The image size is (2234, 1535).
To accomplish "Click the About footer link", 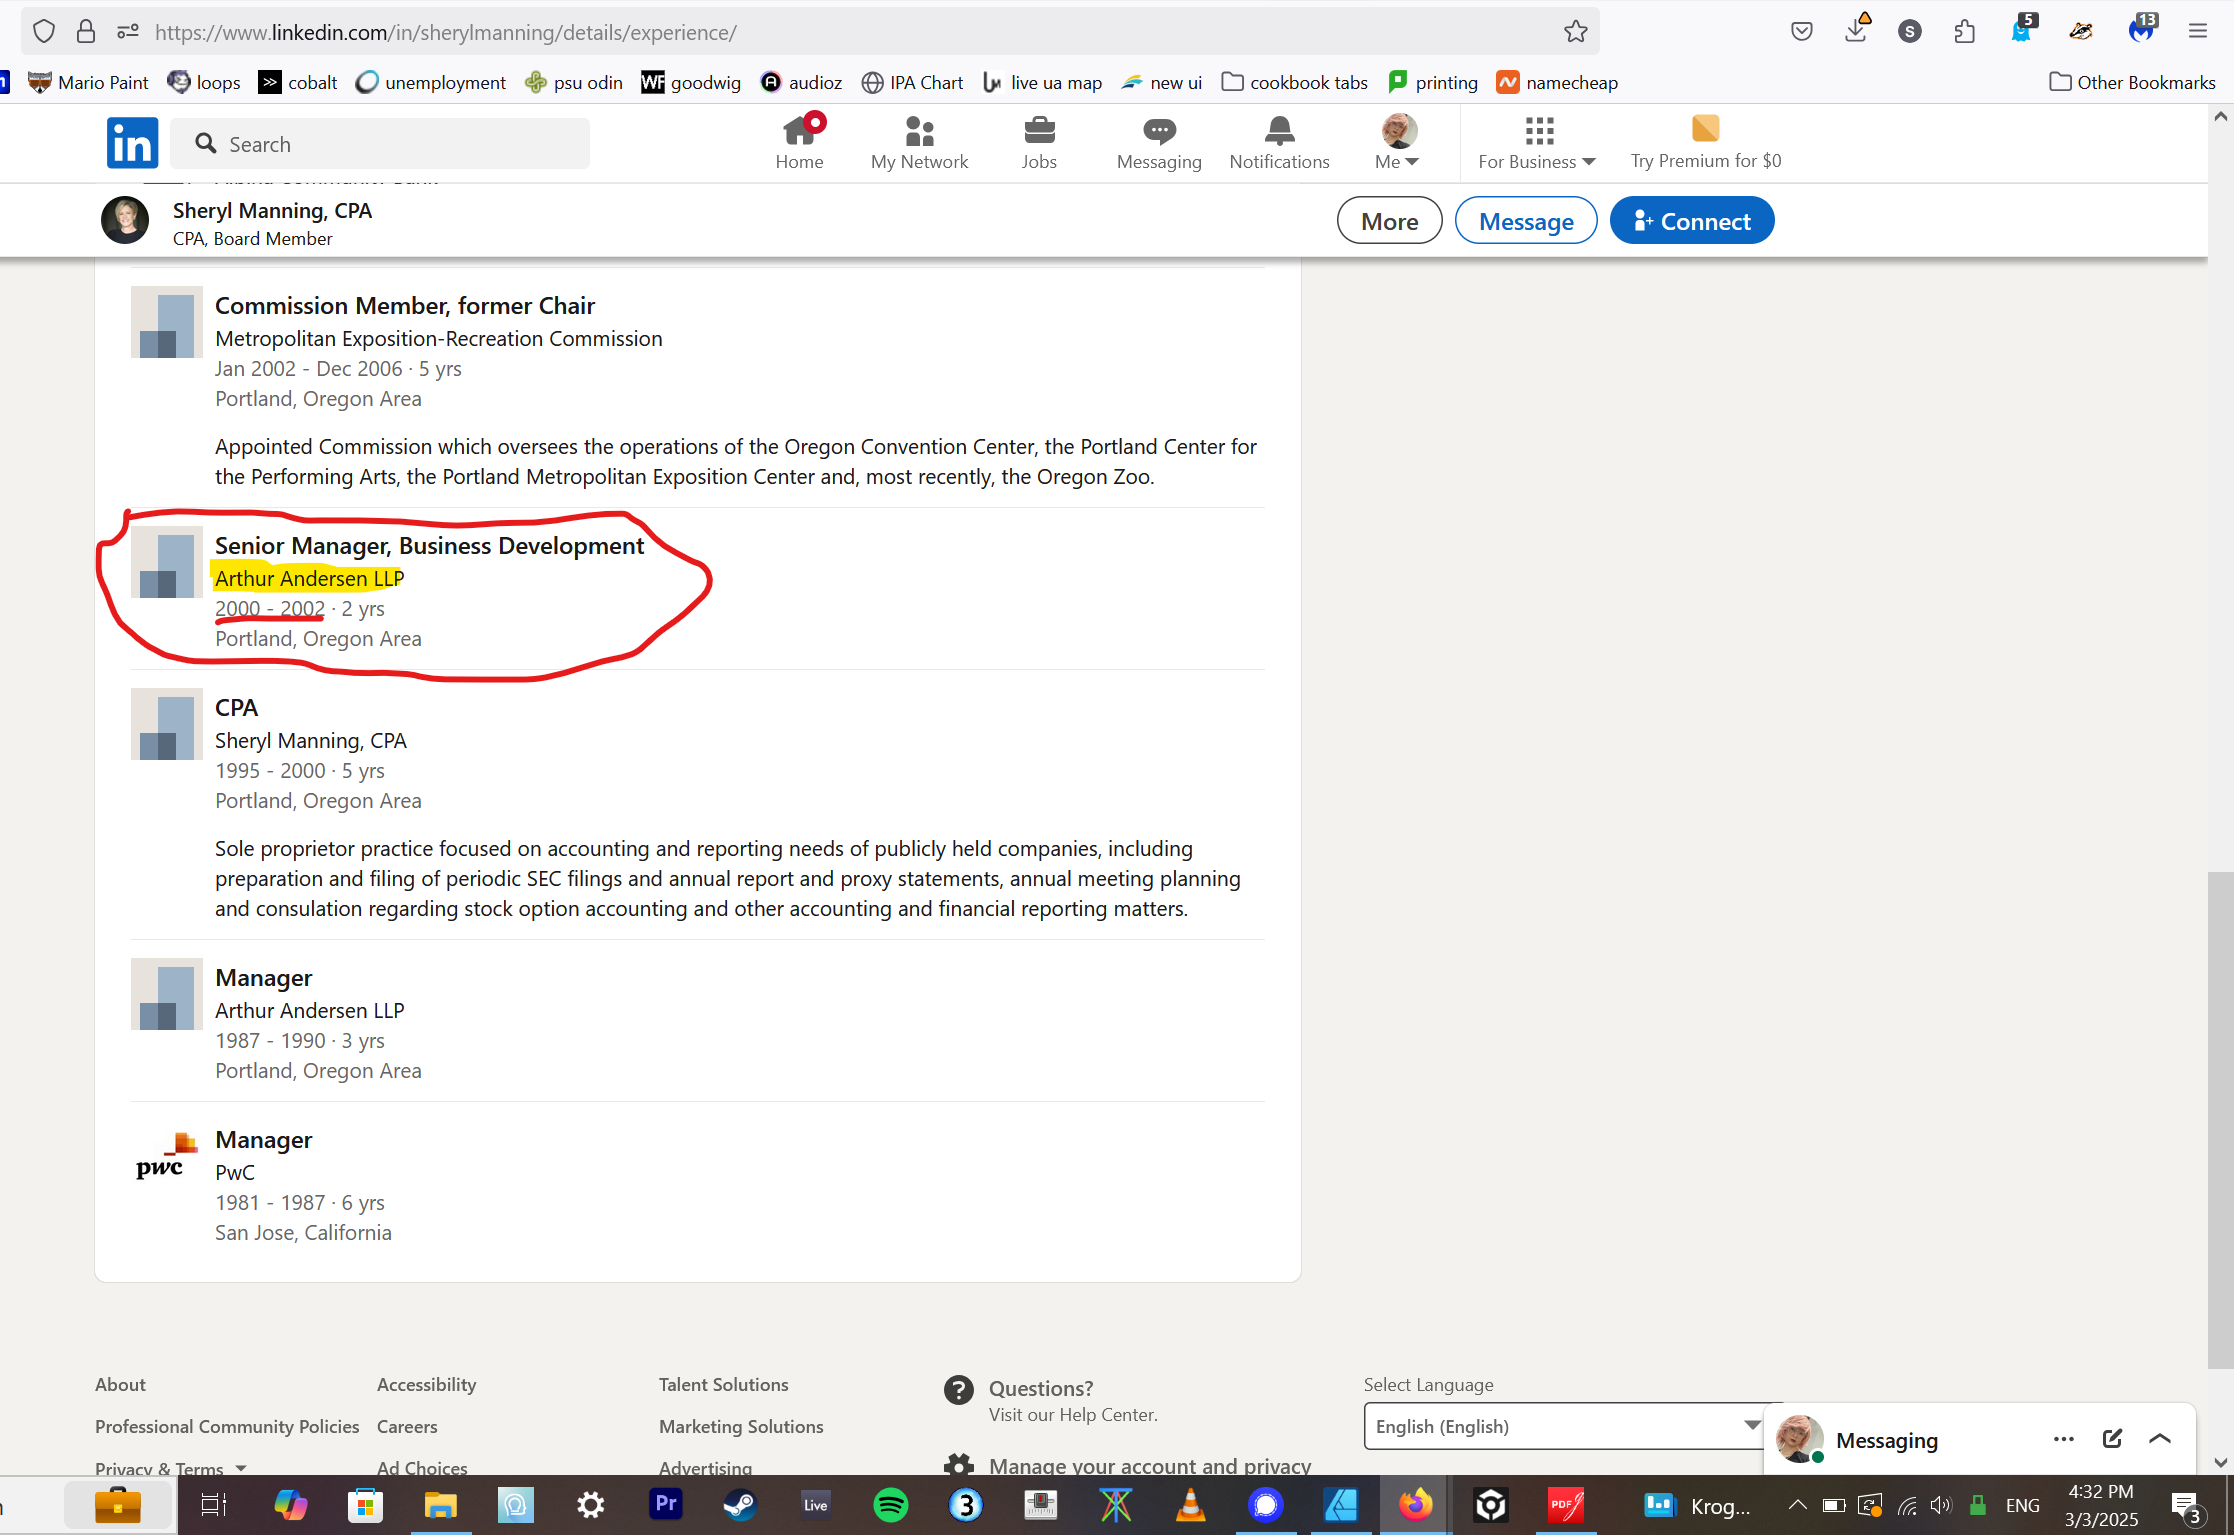I will click(120, 1384).
